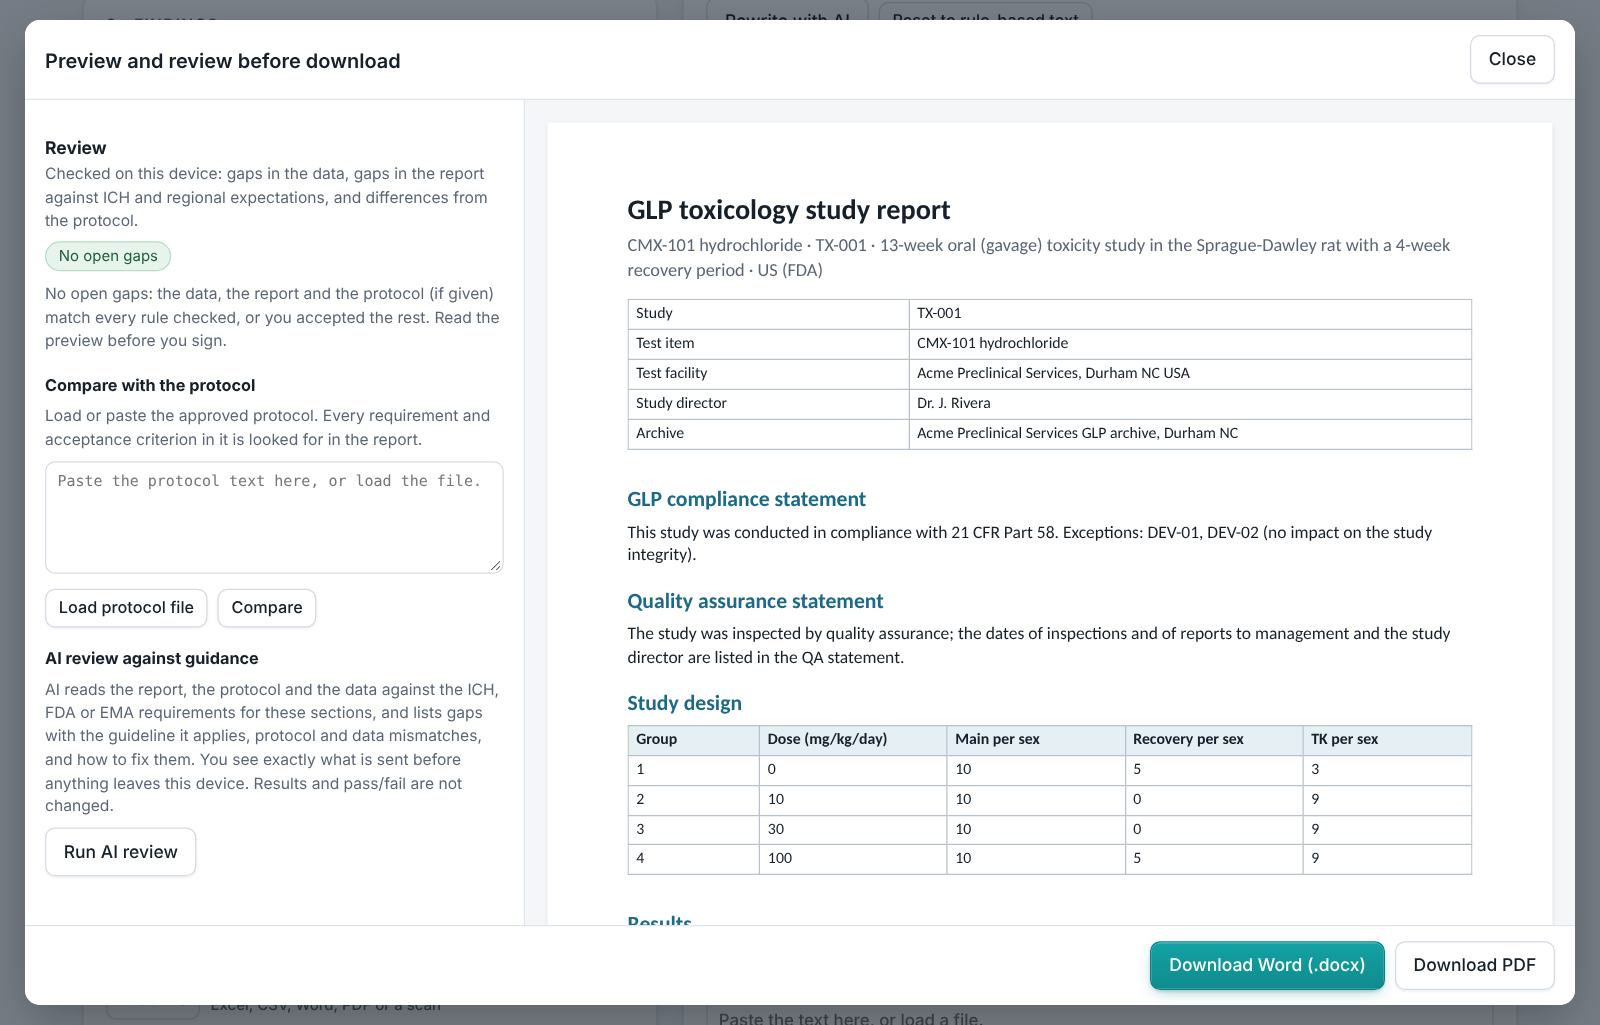Click the 'TK per sex' column header
Viewport: 1600px width, 1025px height.
(x=1387, y=740)
